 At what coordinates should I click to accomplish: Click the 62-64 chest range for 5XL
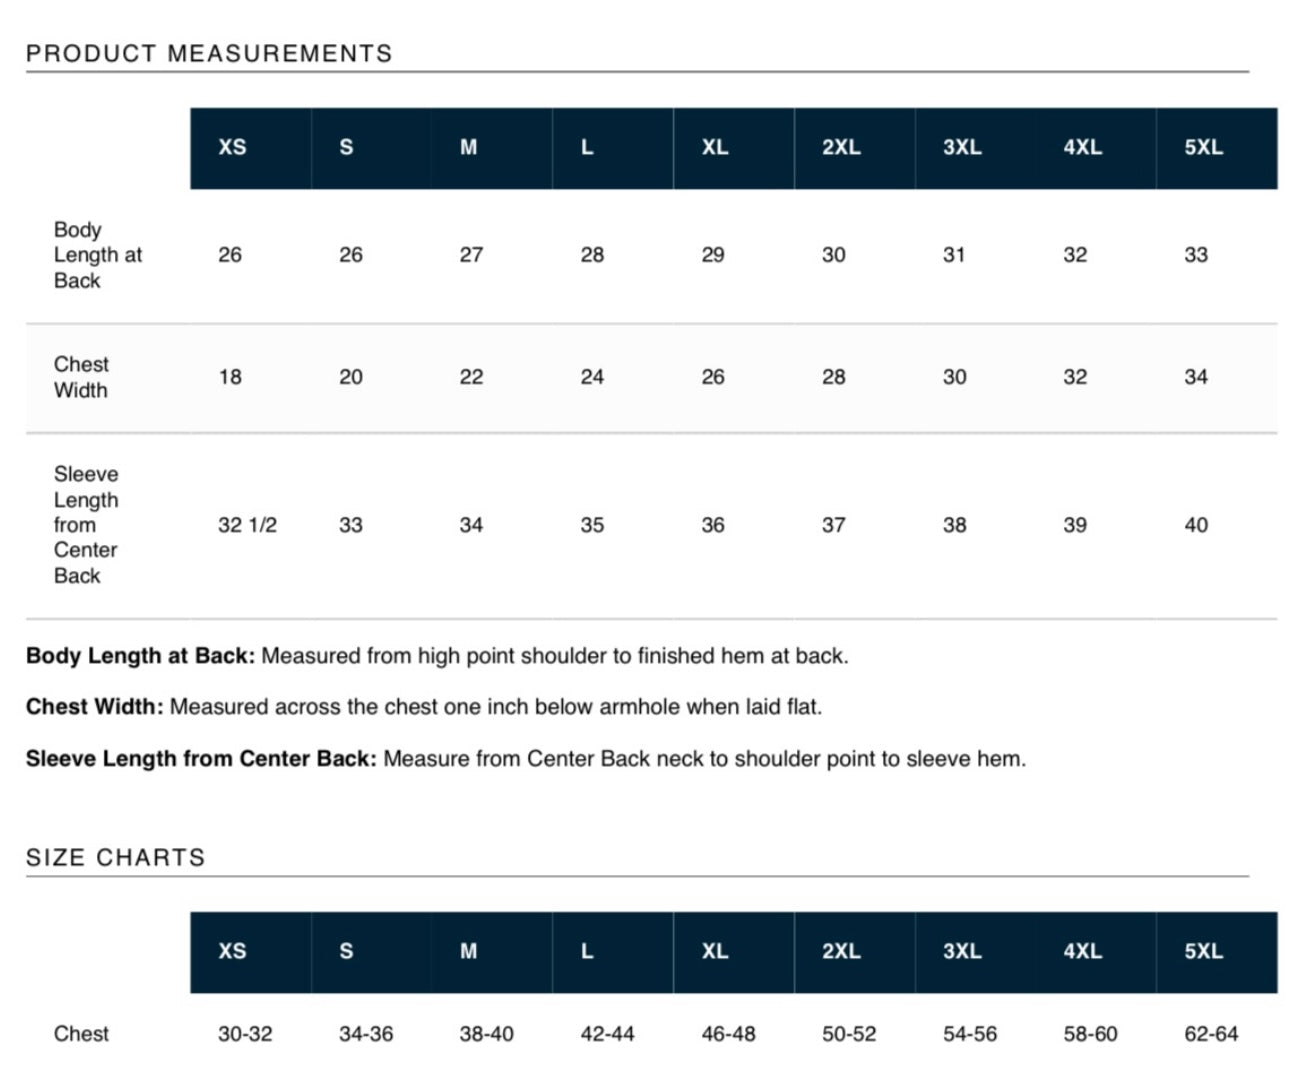(x=1211, y=1034)
